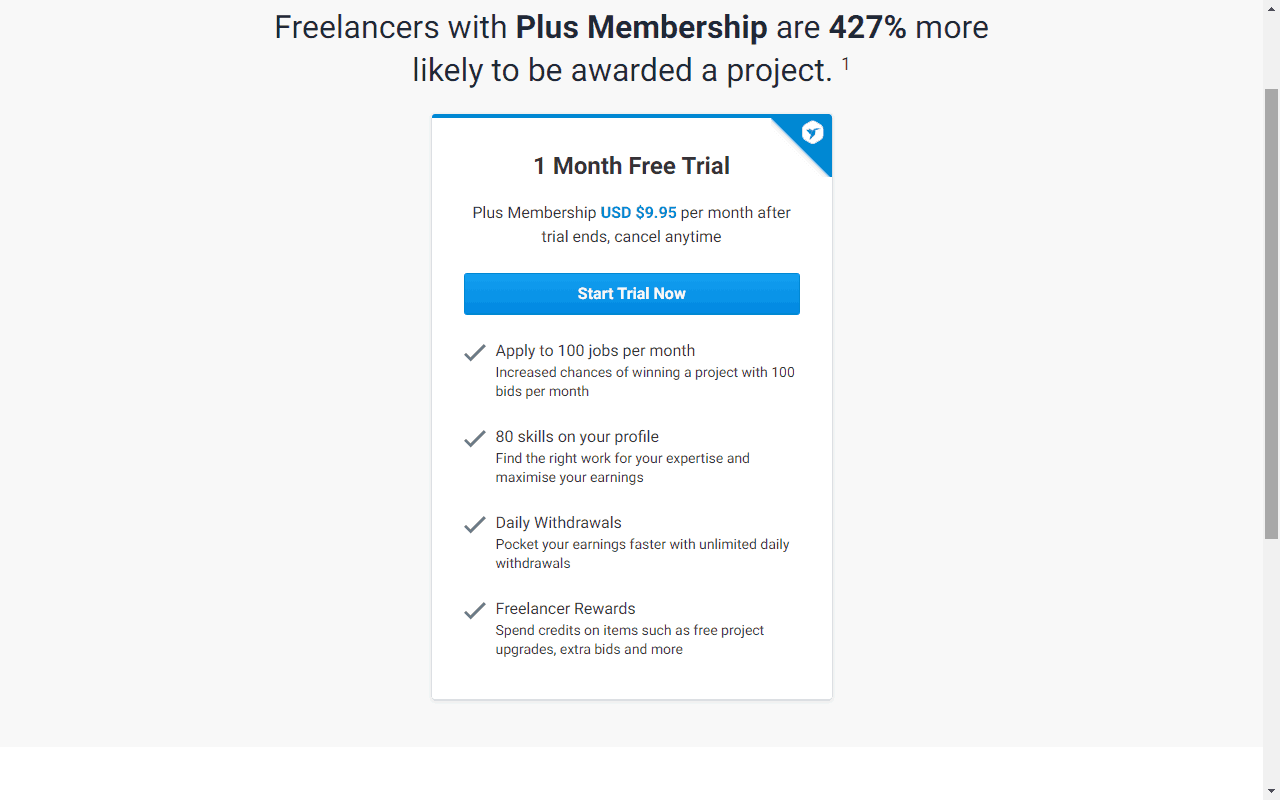1280x800 pixels.
Task: Click checkmark beside Apply to 100 jobs
Action: point(475,353)
